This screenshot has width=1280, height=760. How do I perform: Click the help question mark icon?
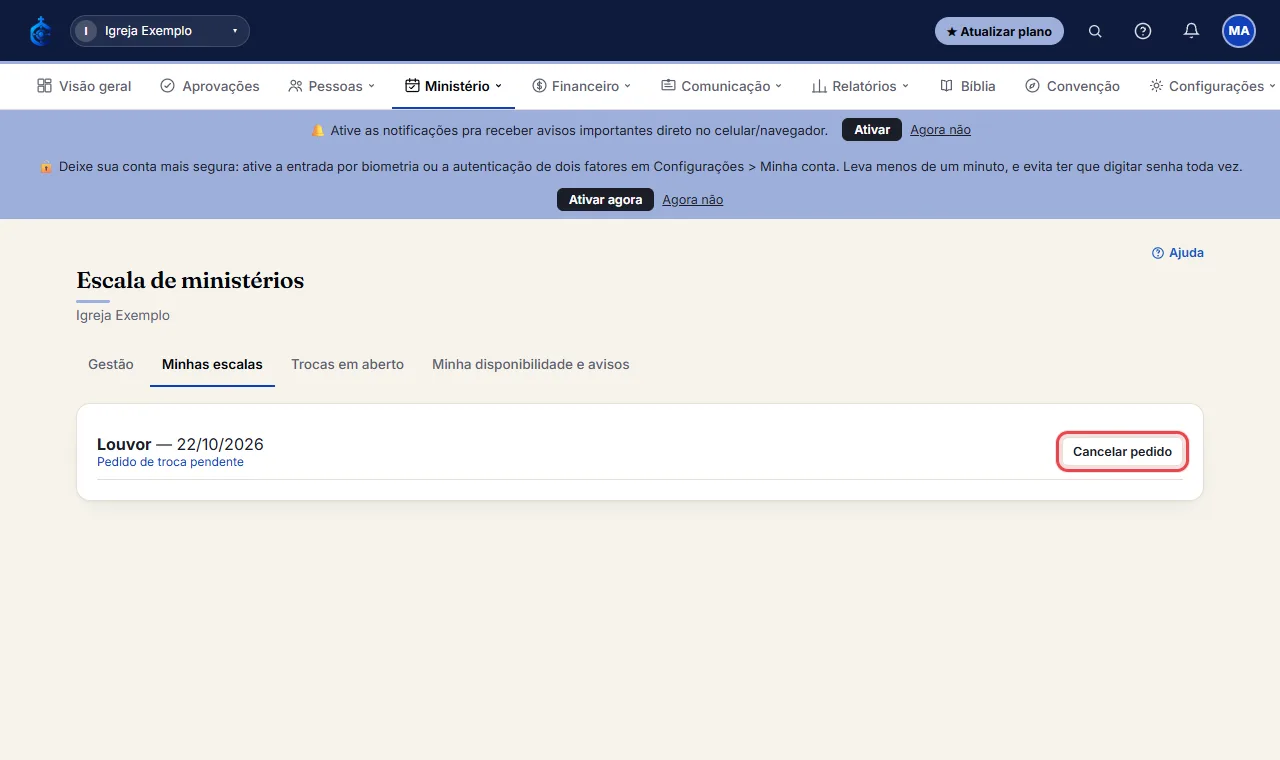pyautogui.click(x=1143, y=31)
